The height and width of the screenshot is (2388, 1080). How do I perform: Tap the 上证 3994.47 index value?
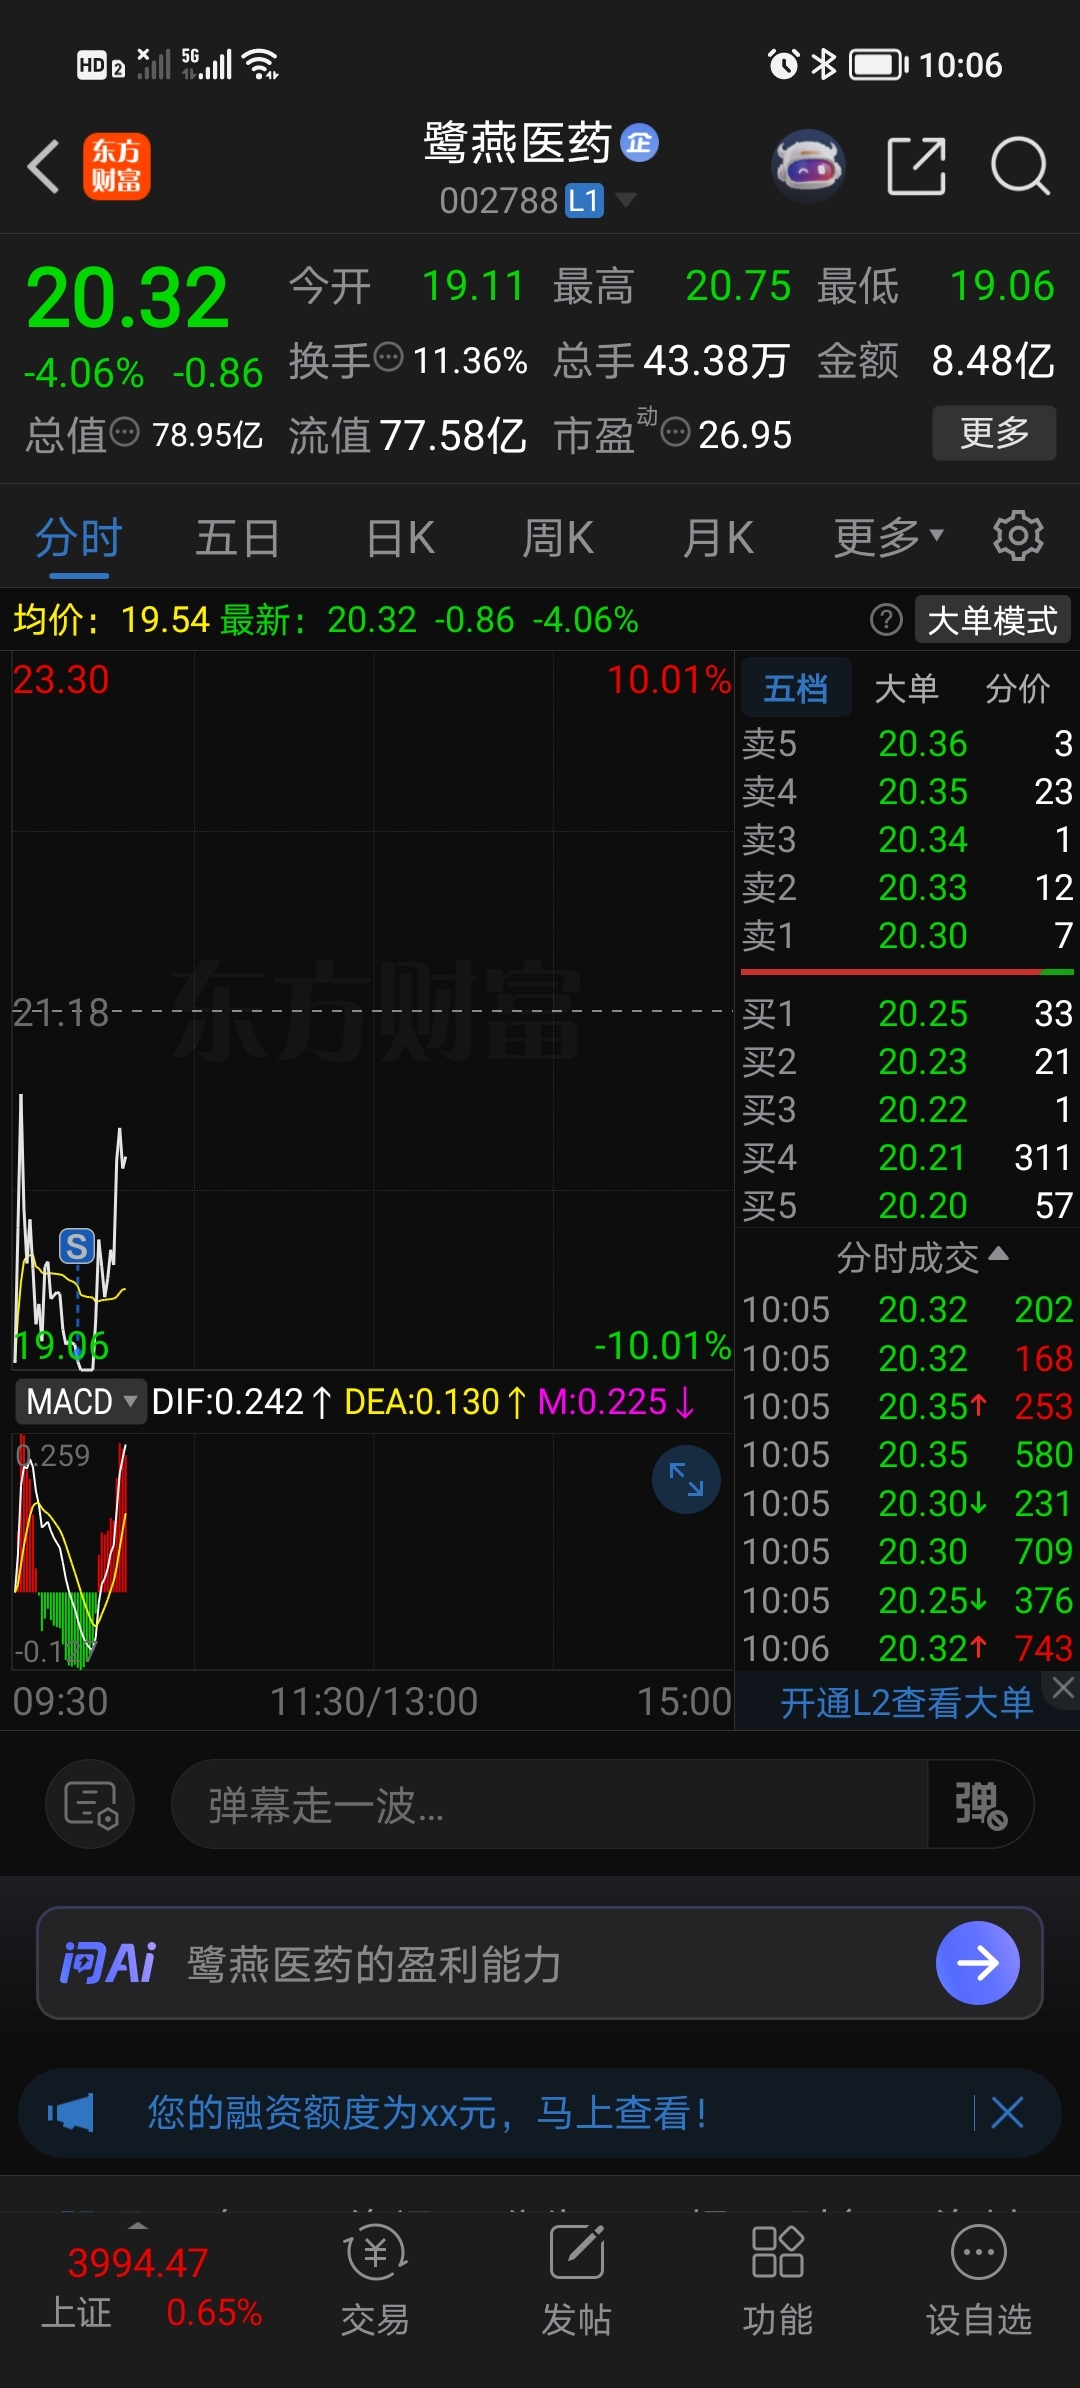(138, 2262)
